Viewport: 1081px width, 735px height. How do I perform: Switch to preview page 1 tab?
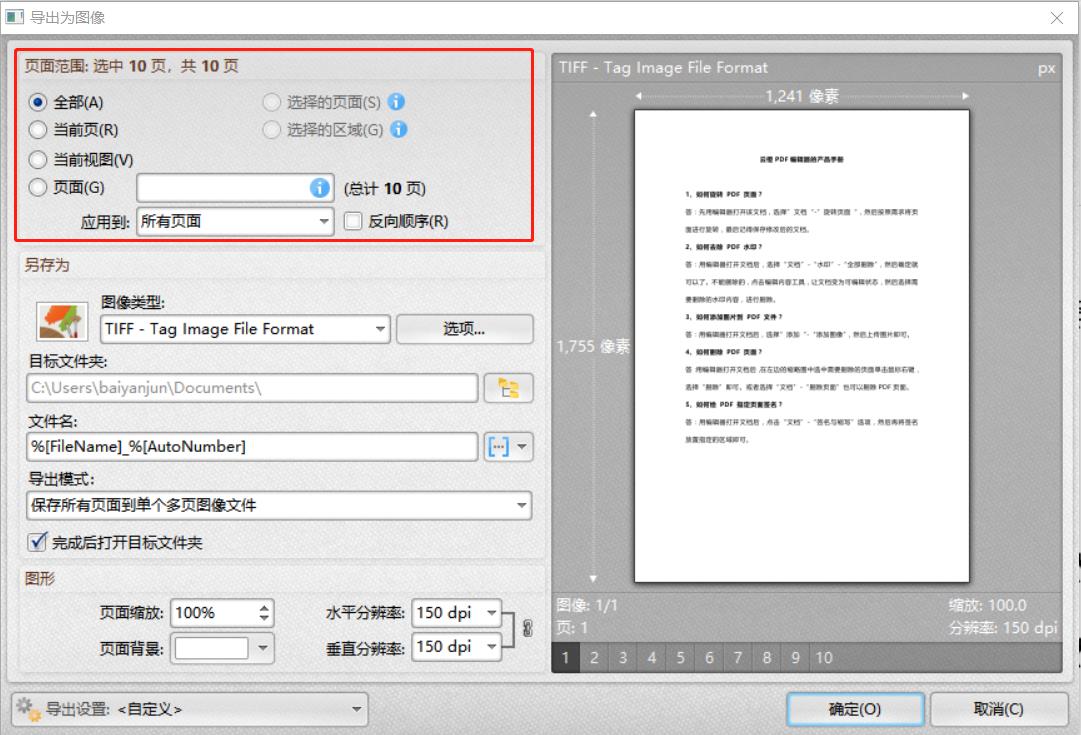(565, 658)
